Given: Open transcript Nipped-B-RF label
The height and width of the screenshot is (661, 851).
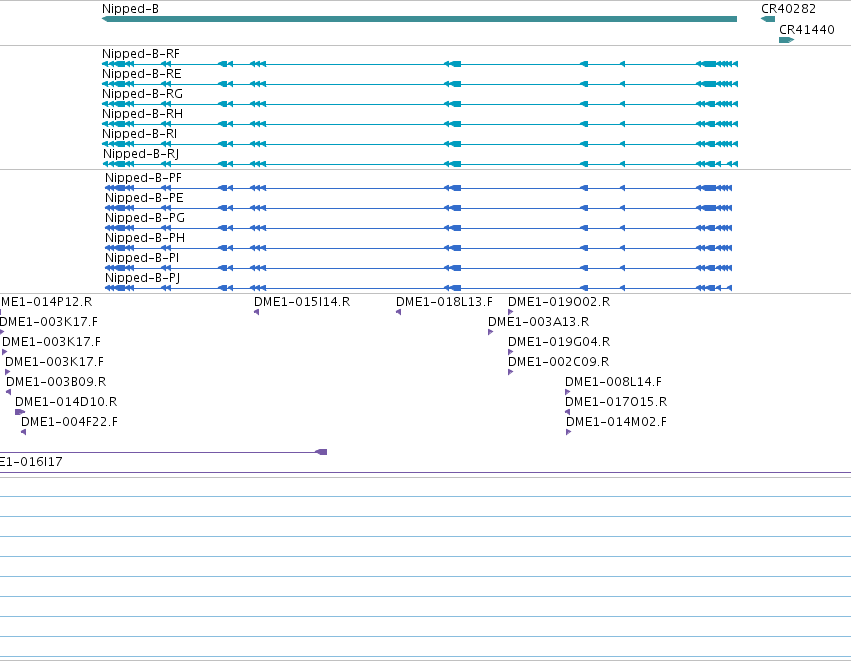Looking at the screenshot, I should click(141, 54).
